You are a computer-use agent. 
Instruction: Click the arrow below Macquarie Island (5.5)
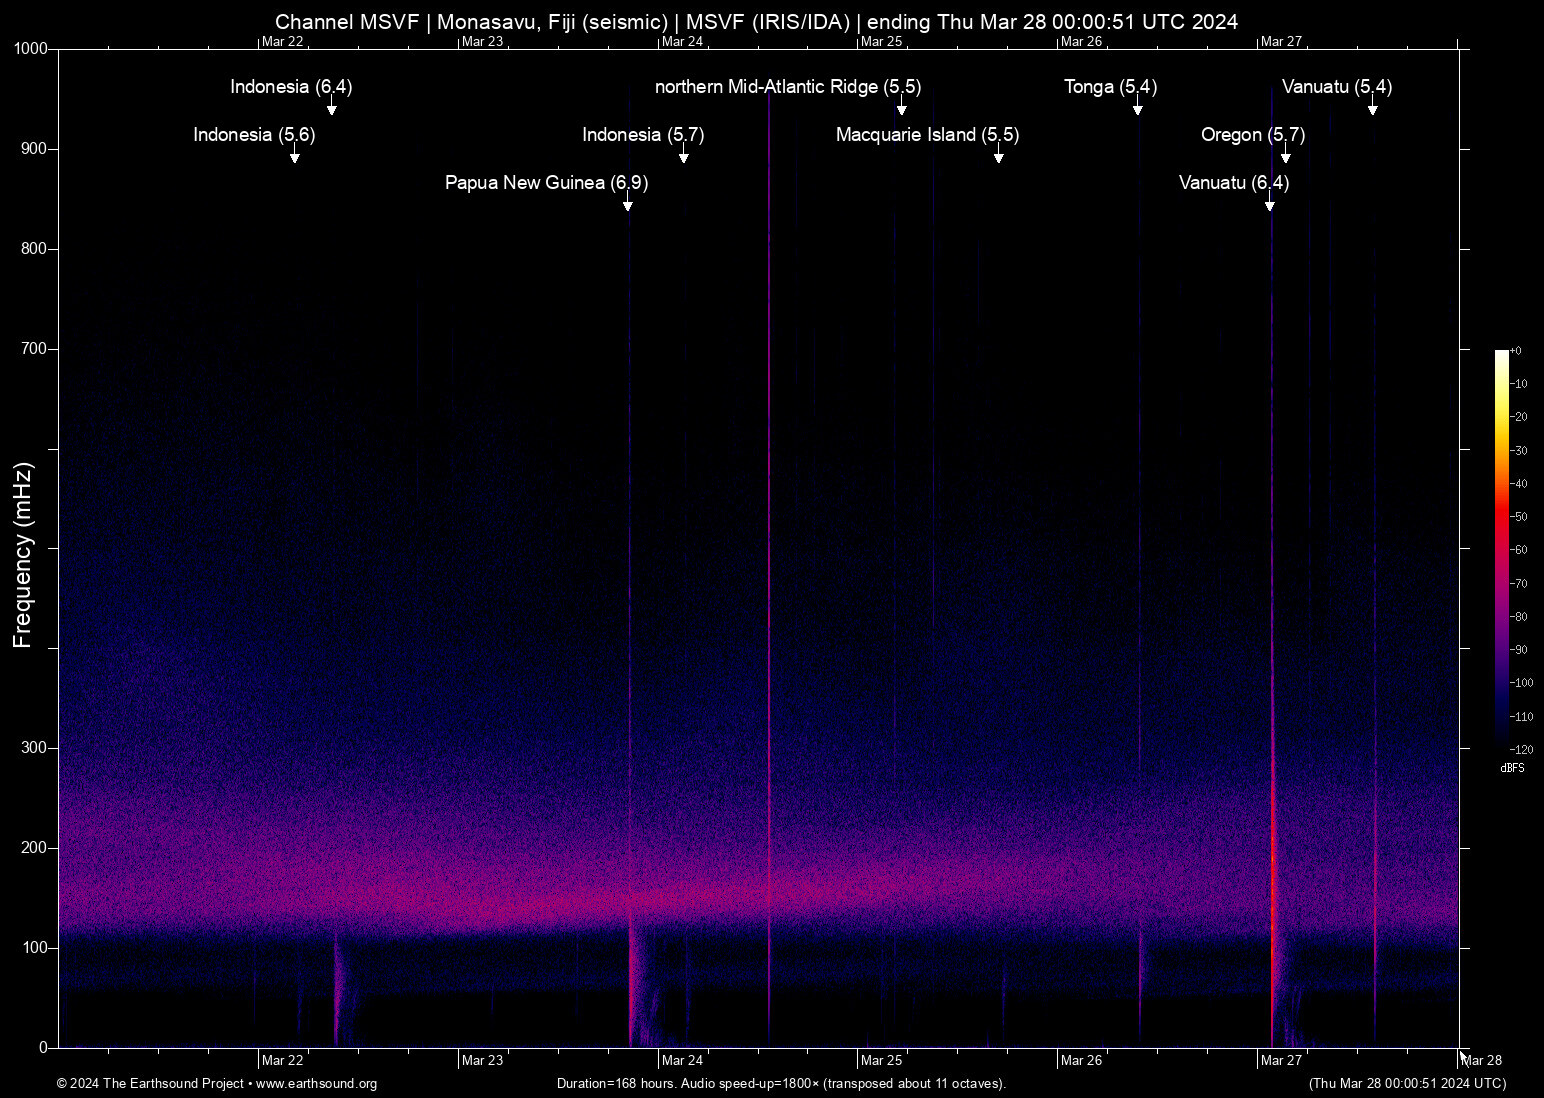(998, 155)
